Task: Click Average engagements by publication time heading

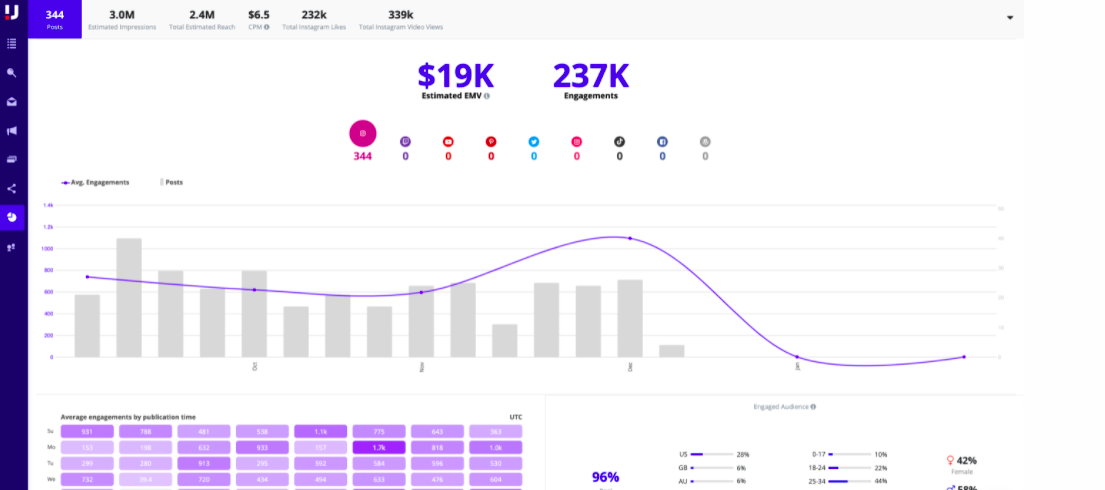Action: tap(128, 417)
